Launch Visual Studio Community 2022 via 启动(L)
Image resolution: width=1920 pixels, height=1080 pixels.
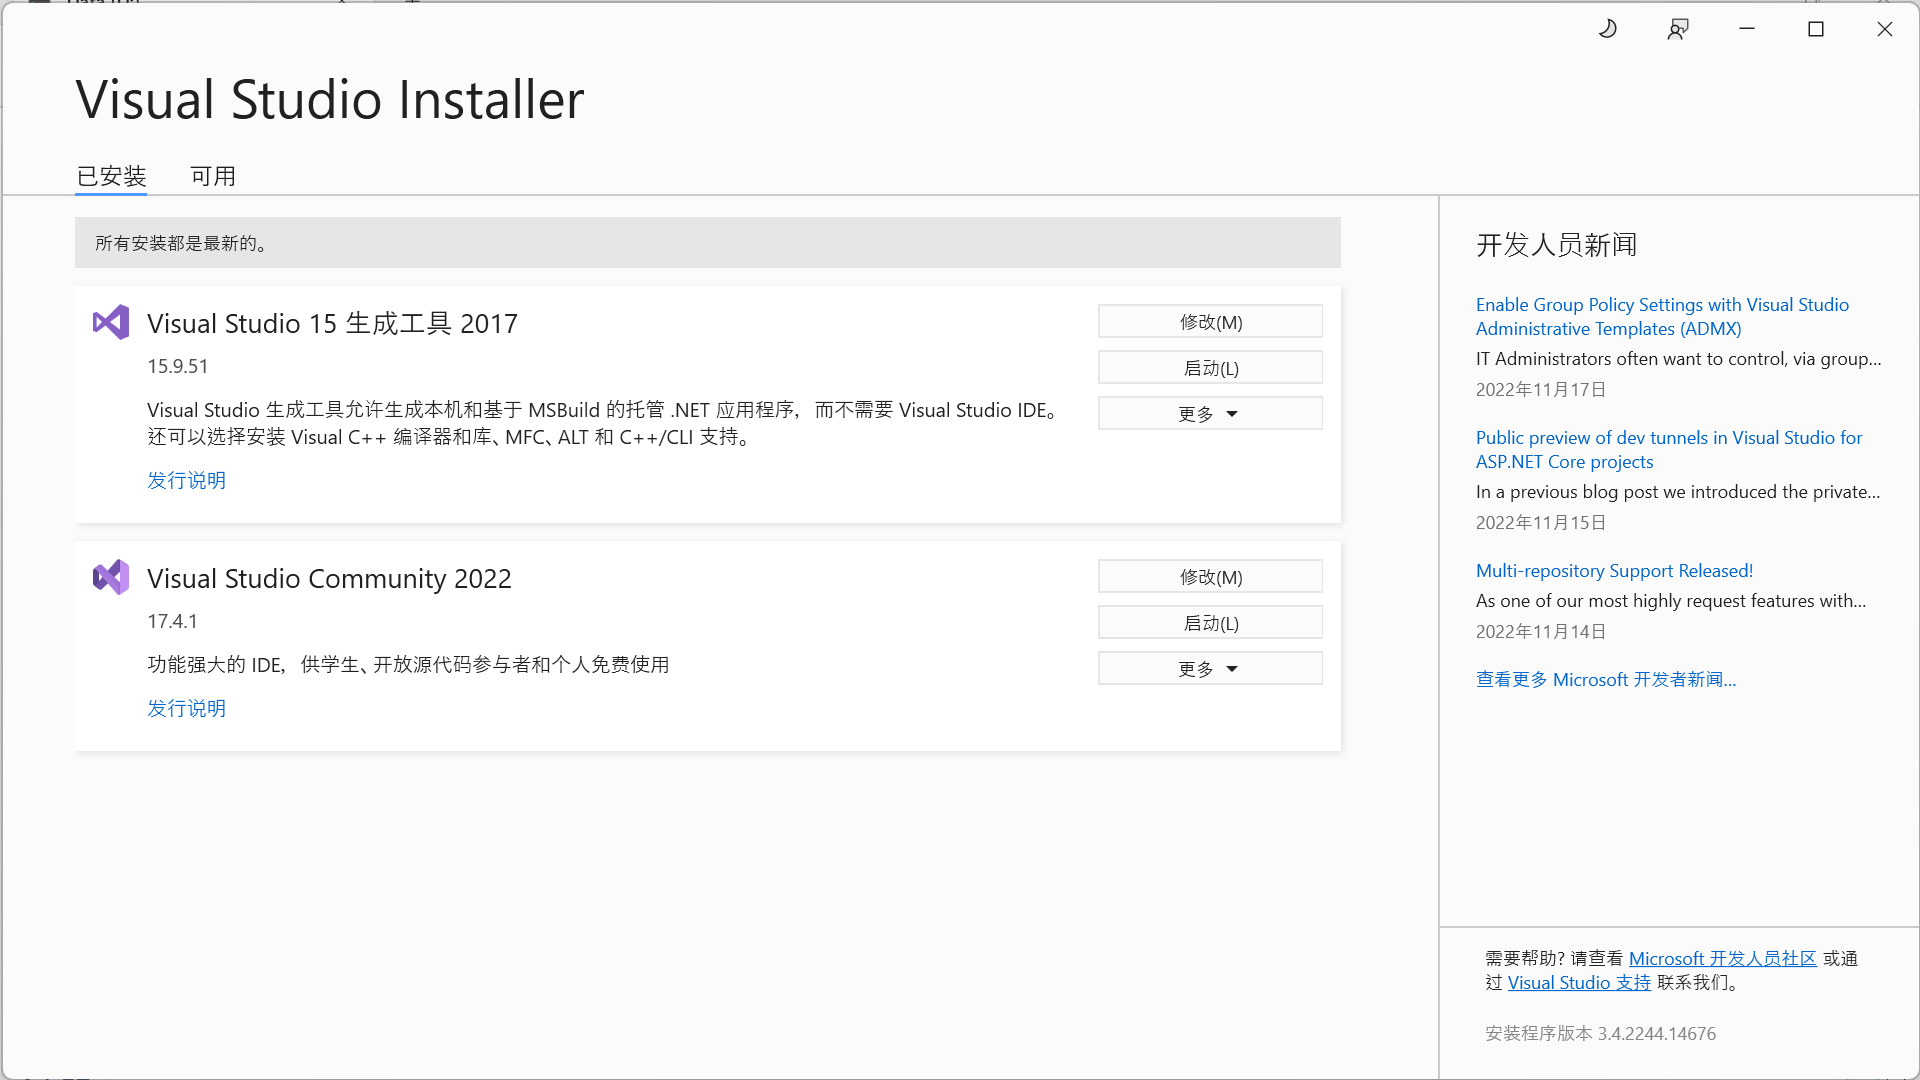click(1210, 623)
